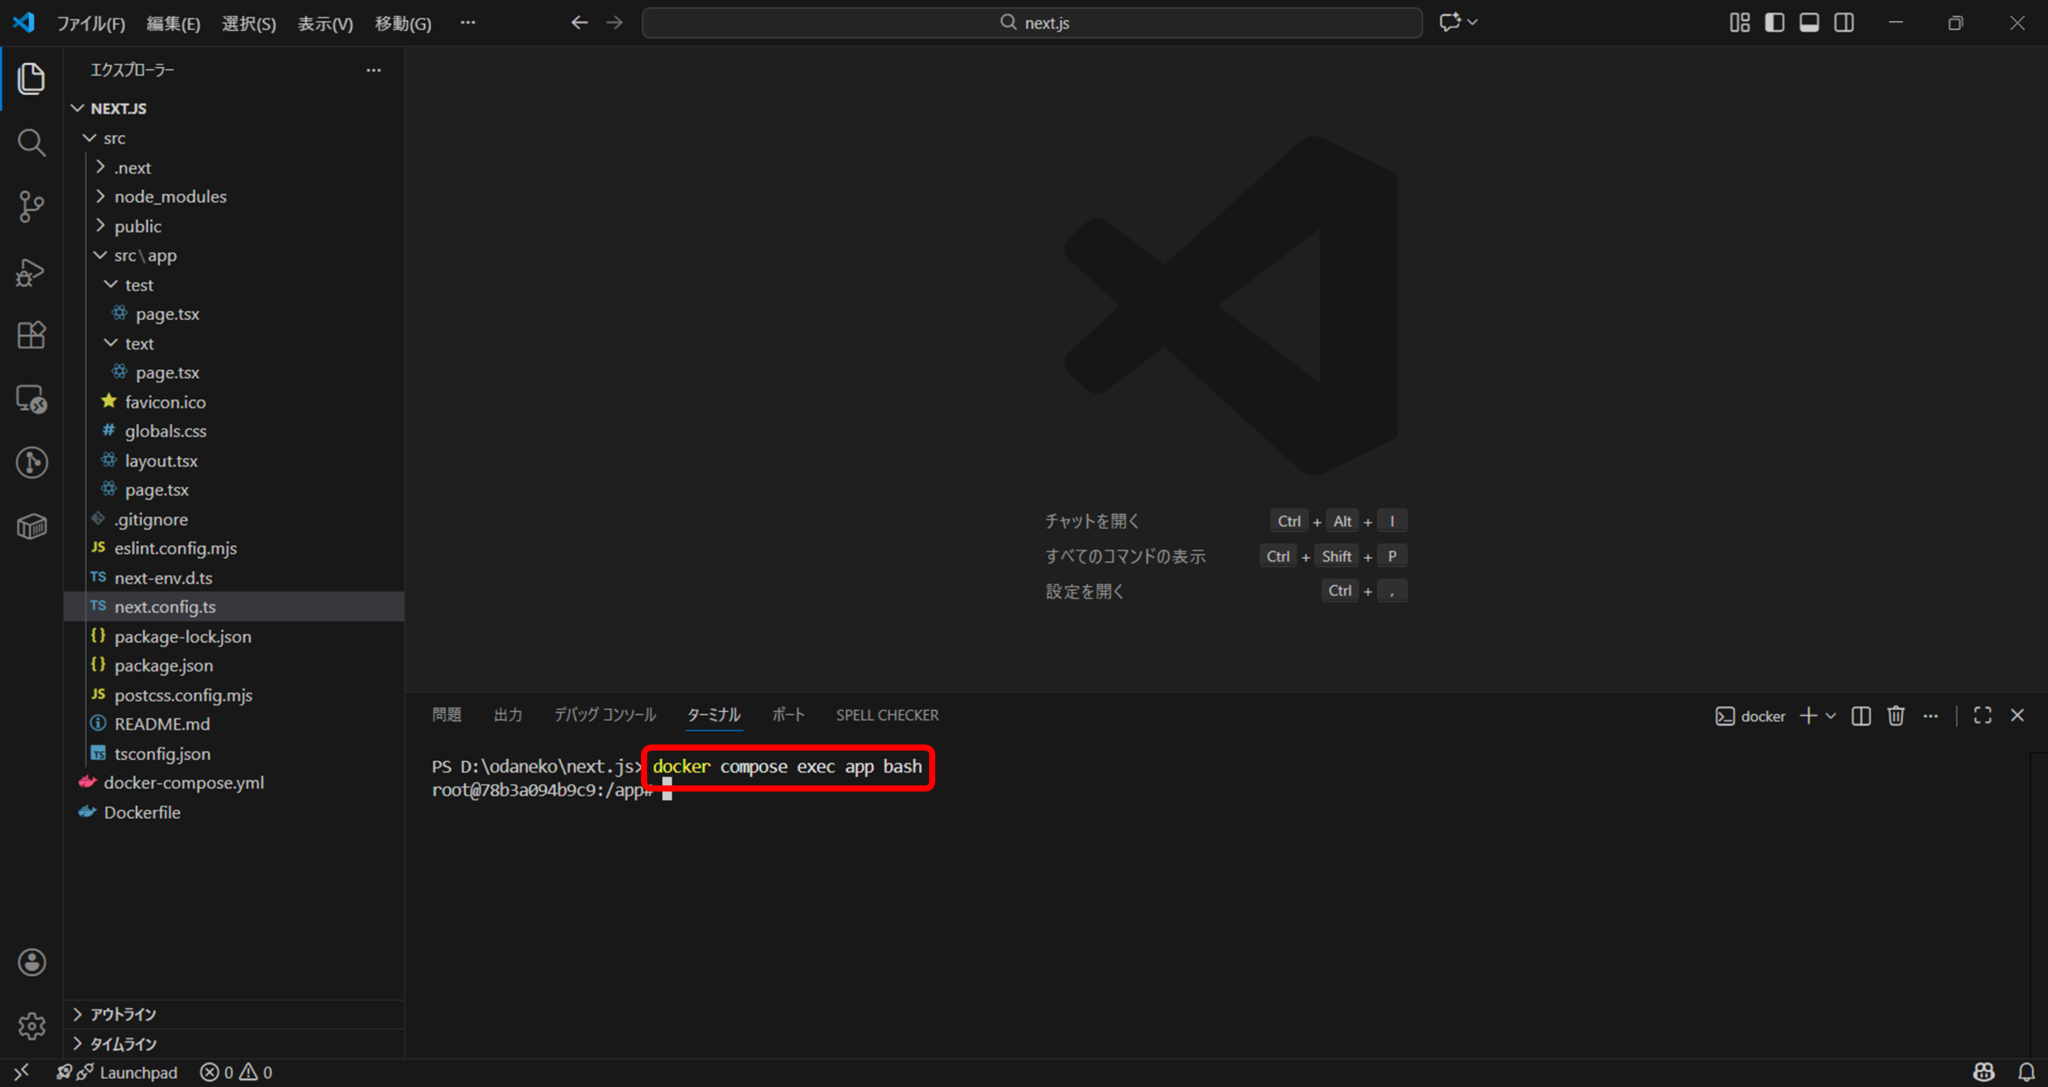This screenshot has height=1087, width=2048.
Task: Open the Extensions view
Action: point(31,335)
